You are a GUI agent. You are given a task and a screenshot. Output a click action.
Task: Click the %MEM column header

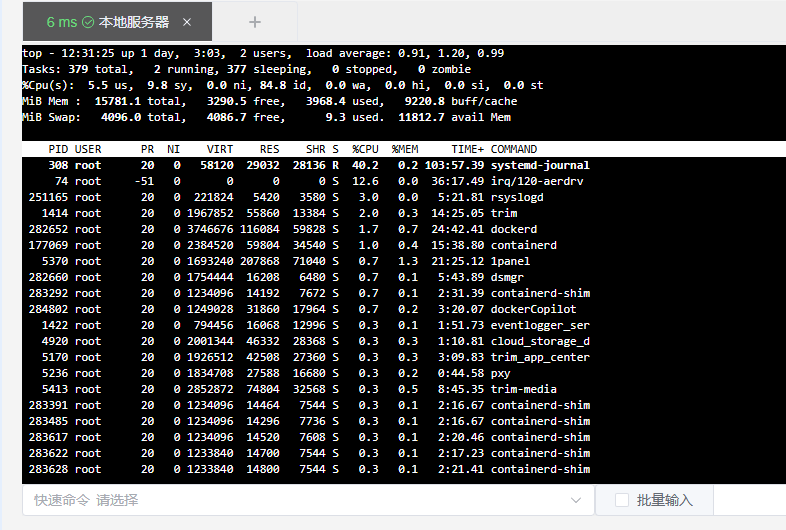tap(405, 149)
